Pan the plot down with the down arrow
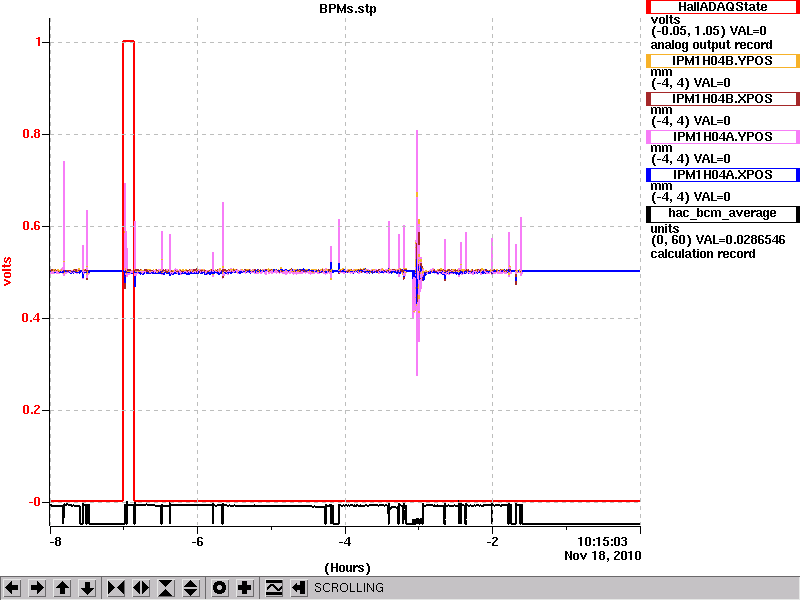The image size is (800, 600). click(x=88, y=588)
